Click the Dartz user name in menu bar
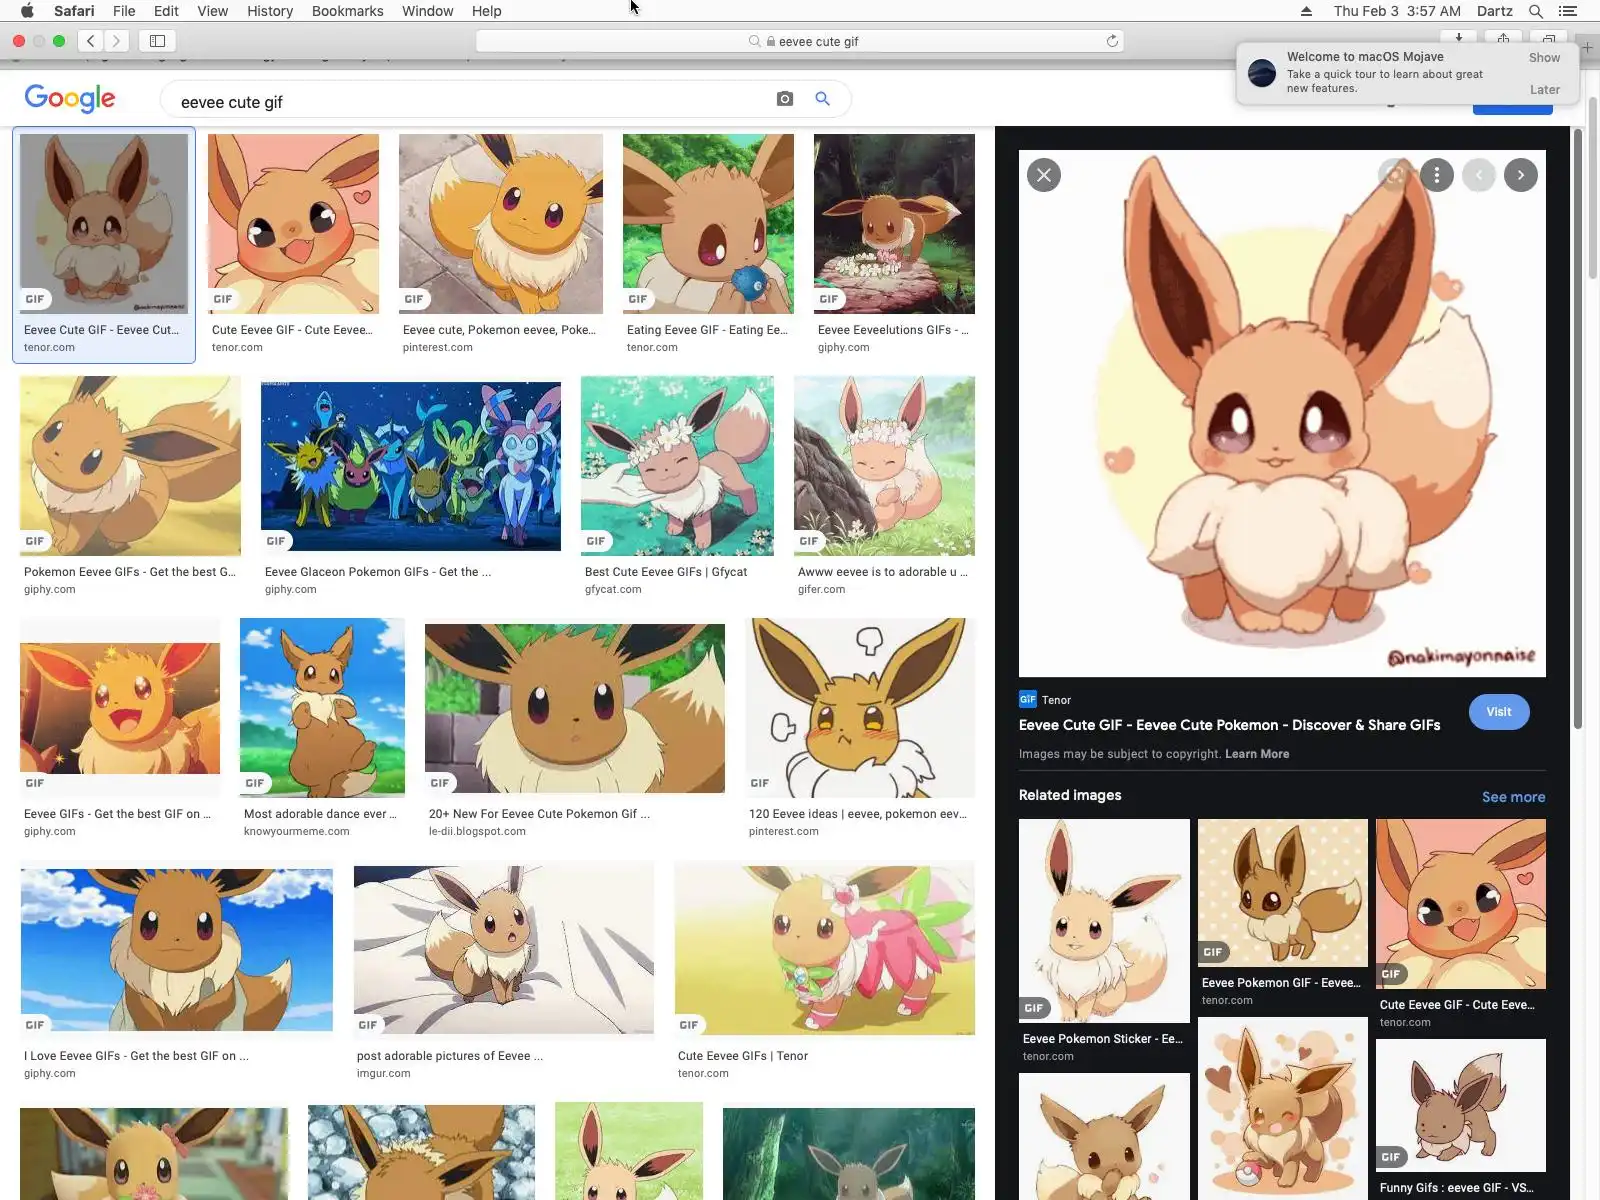Image resolution: width=1600 pixels, height=1200 pixels. click(x=1494, y=11)
